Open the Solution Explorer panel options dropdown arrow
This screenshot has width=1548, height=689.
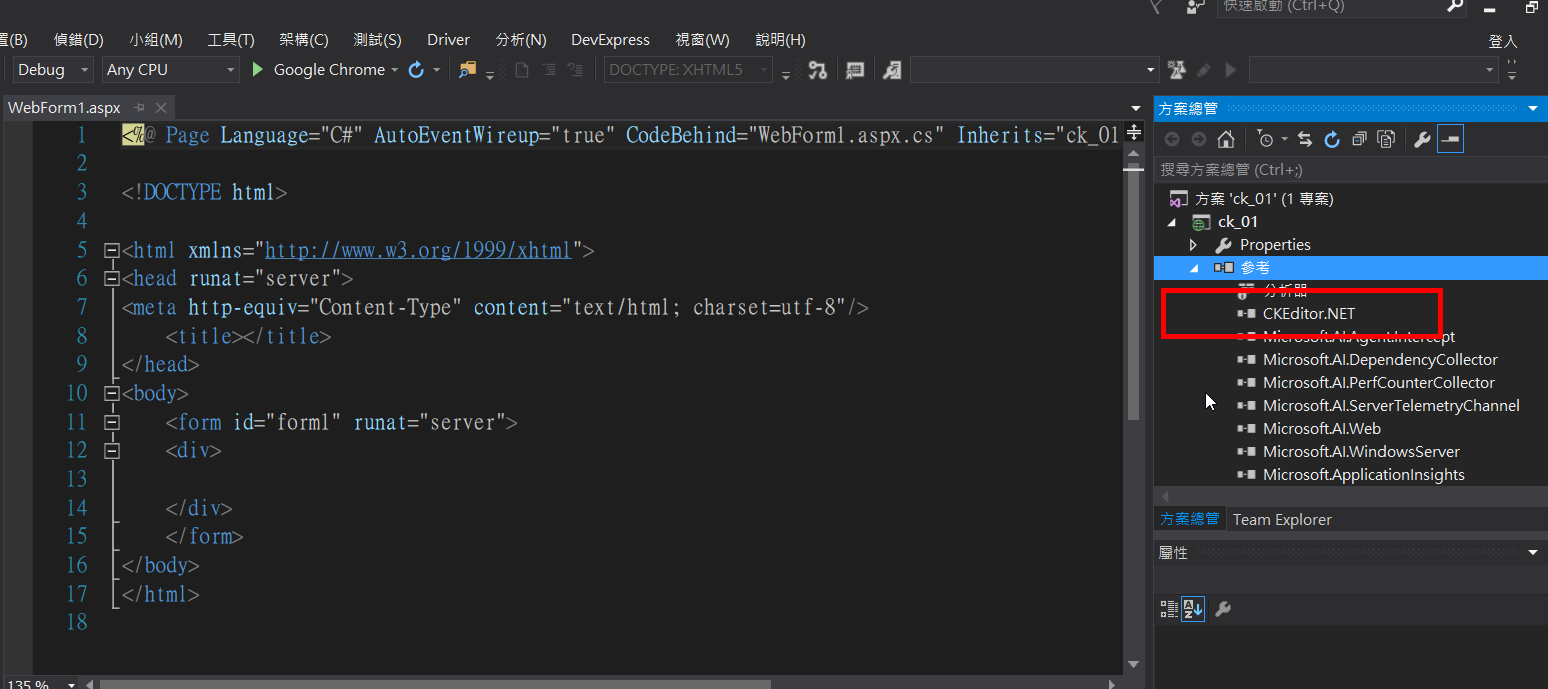tap(1533, 108)
